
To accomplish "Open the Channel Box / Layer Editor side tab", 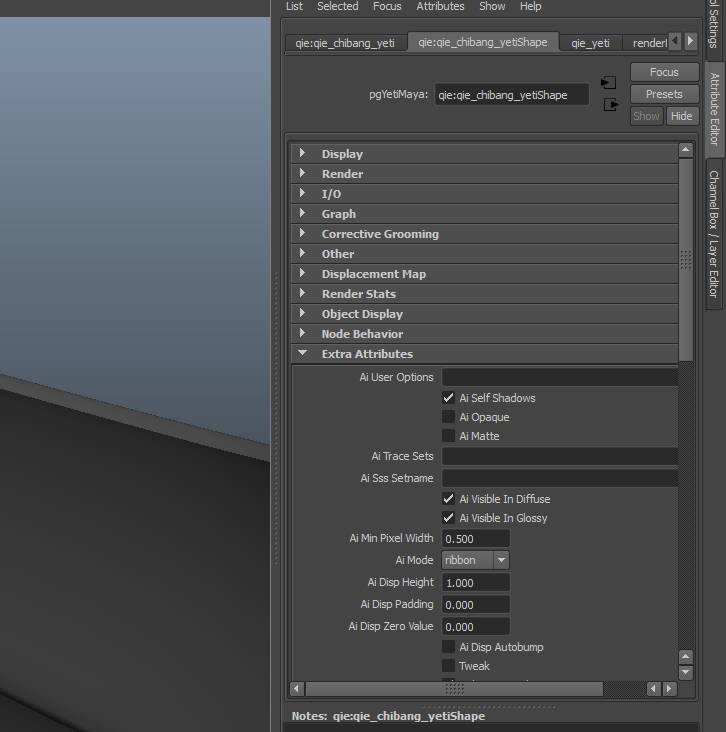I will pos(713,233).
